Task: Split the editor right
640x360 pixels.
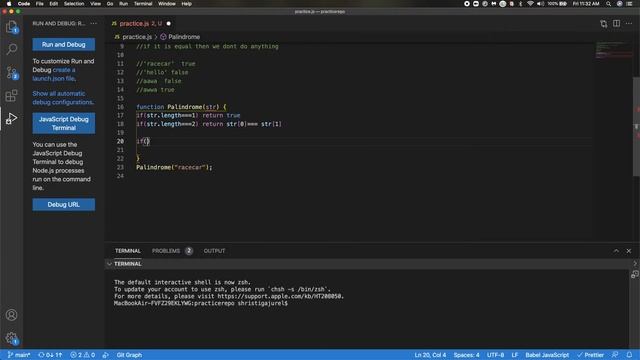Action: pyautogui.click(x=616, y=24)
